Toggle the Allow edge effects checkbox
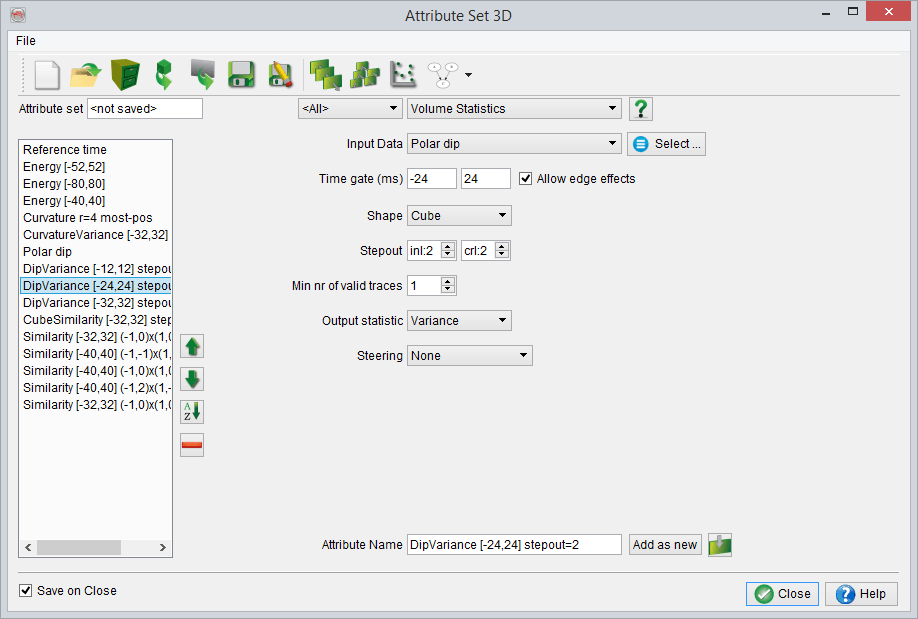 526,179
